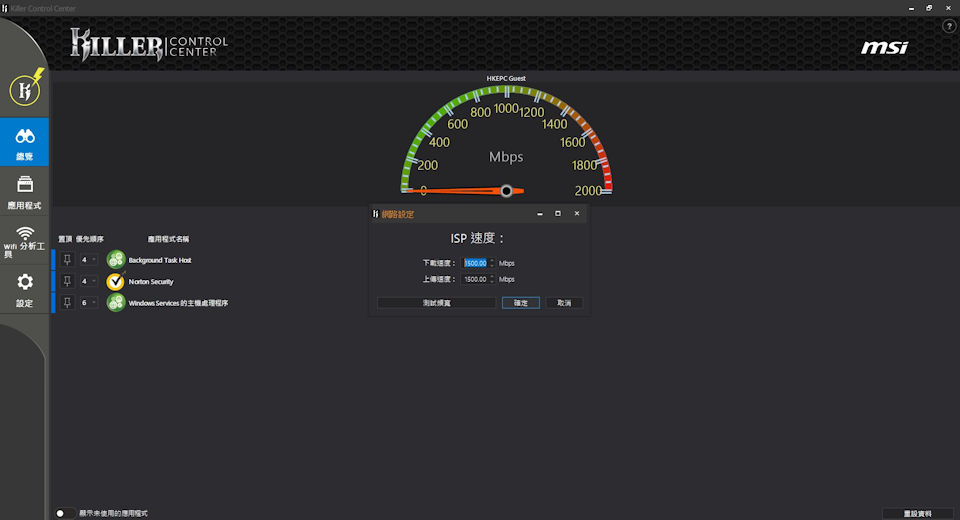The width and height of the screenshot is (960, 520).
Task: Click the Norton Security checkmark icon
Action: click(116, 281)
